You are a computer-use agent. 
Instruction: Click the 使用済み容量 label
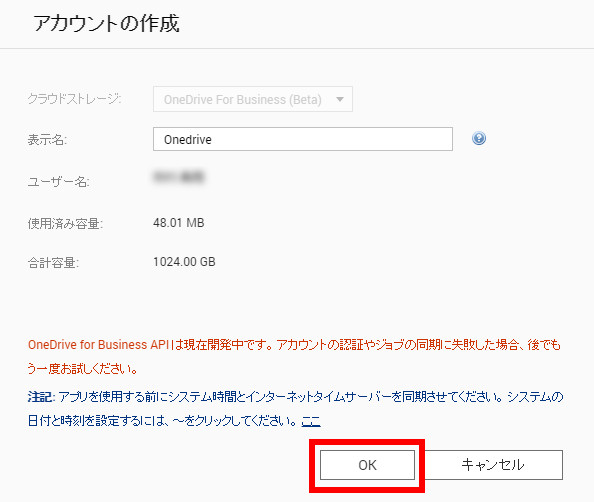click(x=65, y=224)
